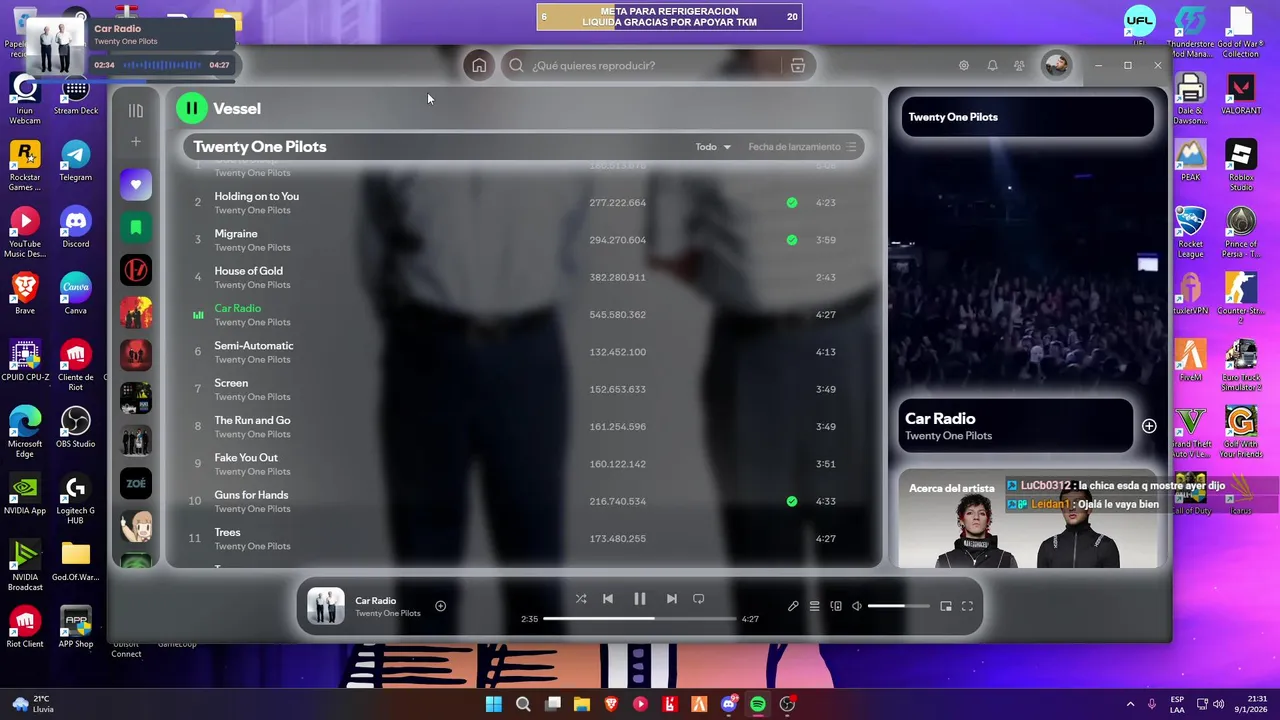Collapse the library sidebar icon
The height and width of the screenshot is (720, 1280).
[x=136, y=111]
